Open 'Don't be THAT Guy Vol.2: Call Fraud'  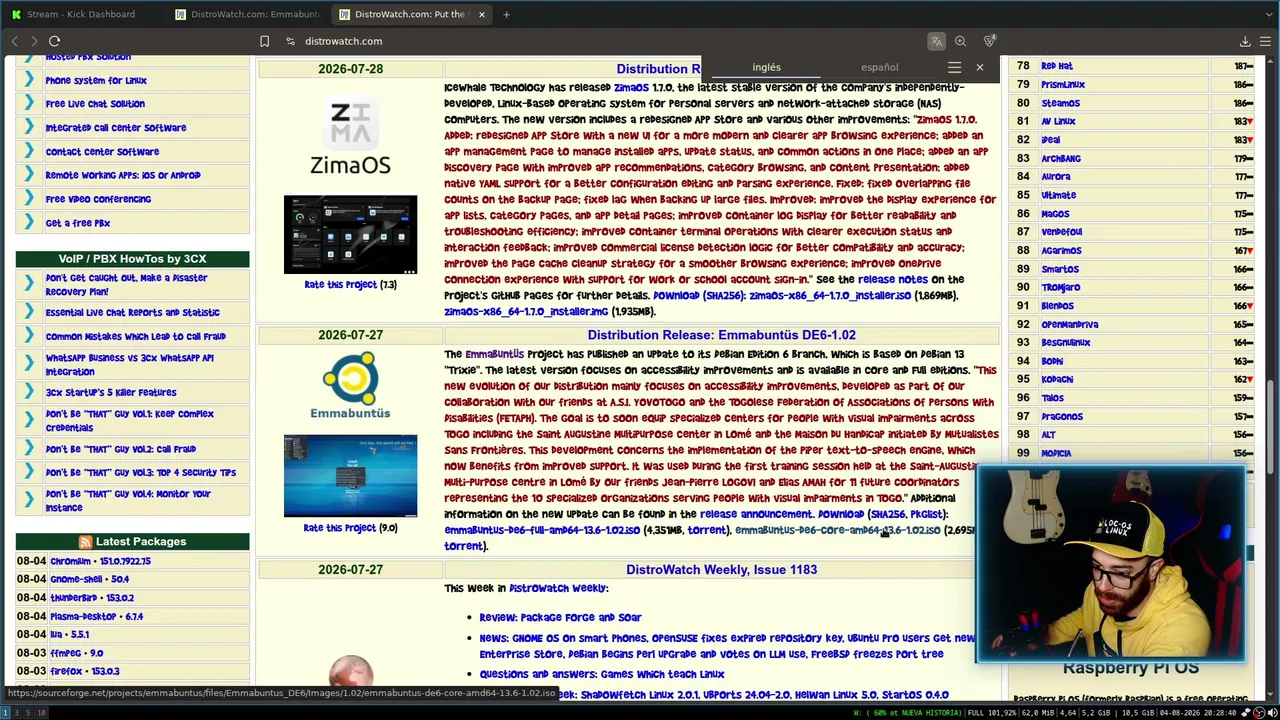120,450
